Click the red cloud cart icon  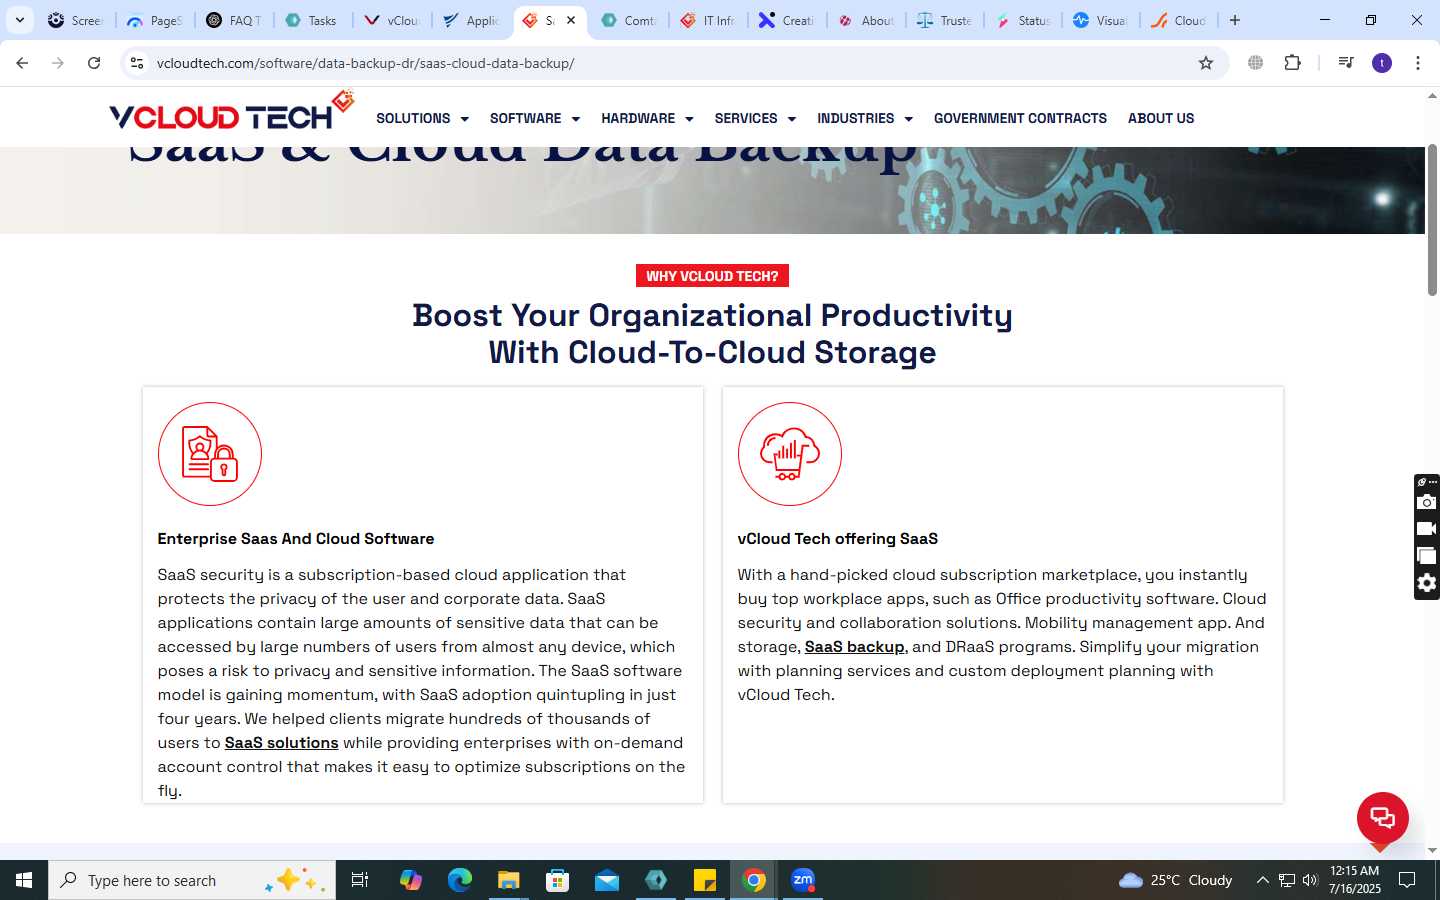tap(790, 454)
